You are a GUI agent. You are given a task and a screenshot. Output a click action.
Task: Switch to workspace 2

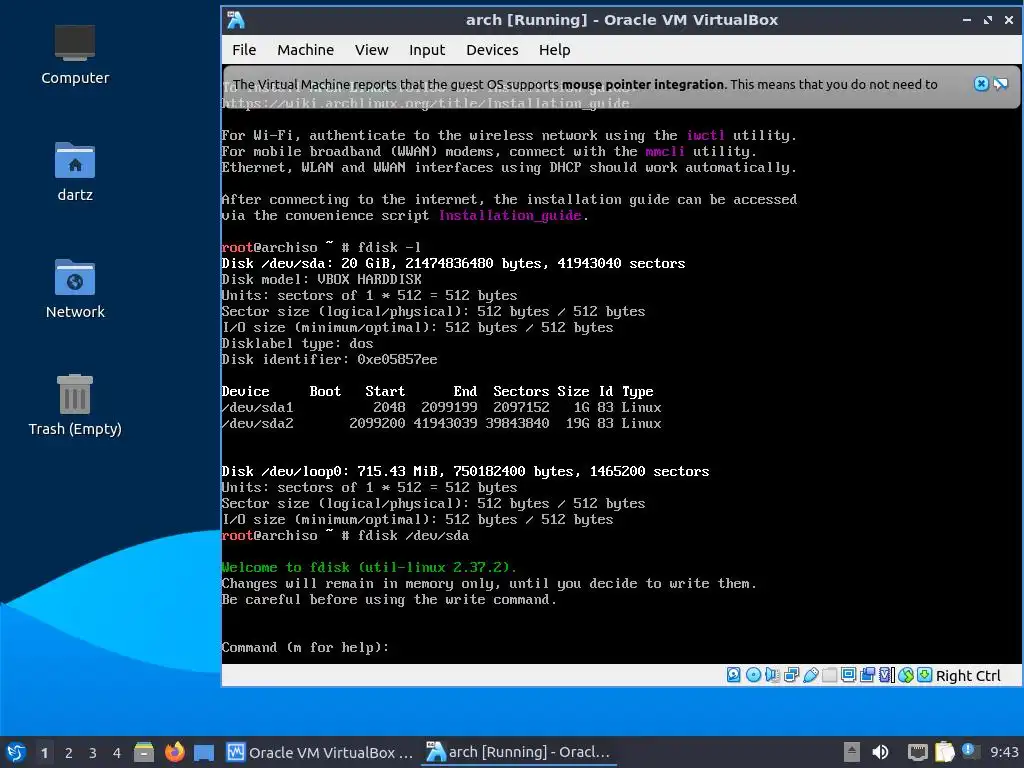pos(69,752)
